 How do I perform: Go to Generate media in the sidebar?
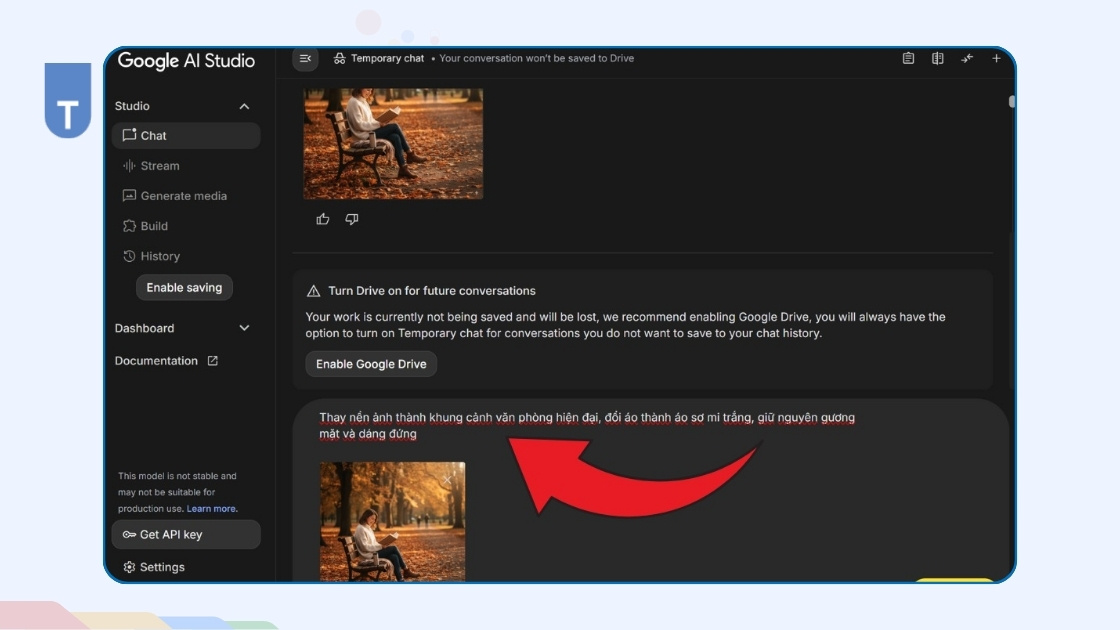click(183, 196)
